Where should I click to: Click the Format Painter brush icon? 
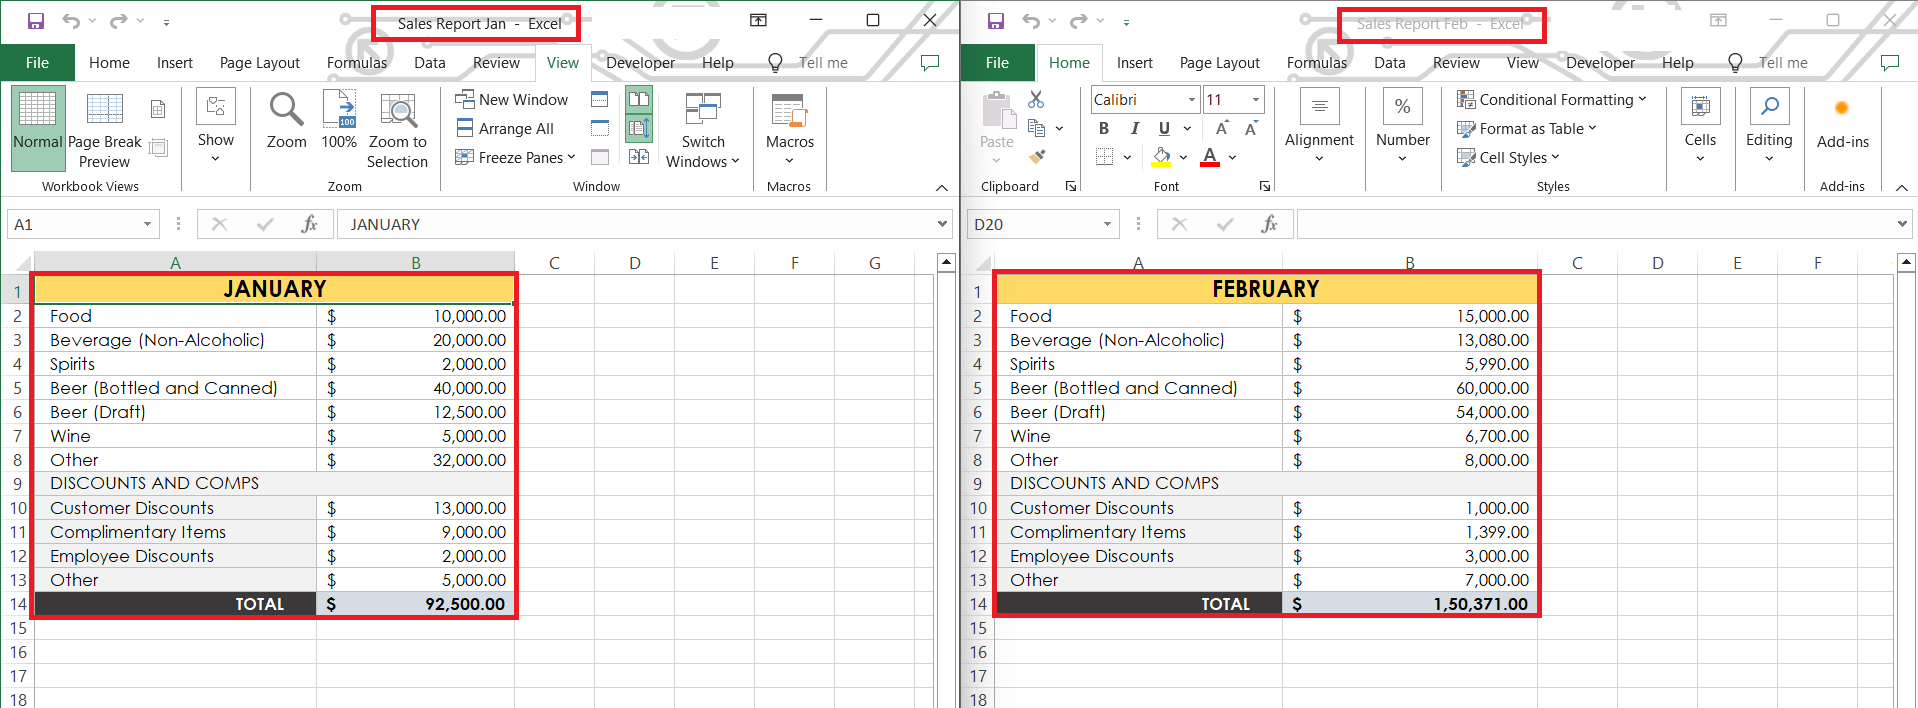pos(1037,157)
